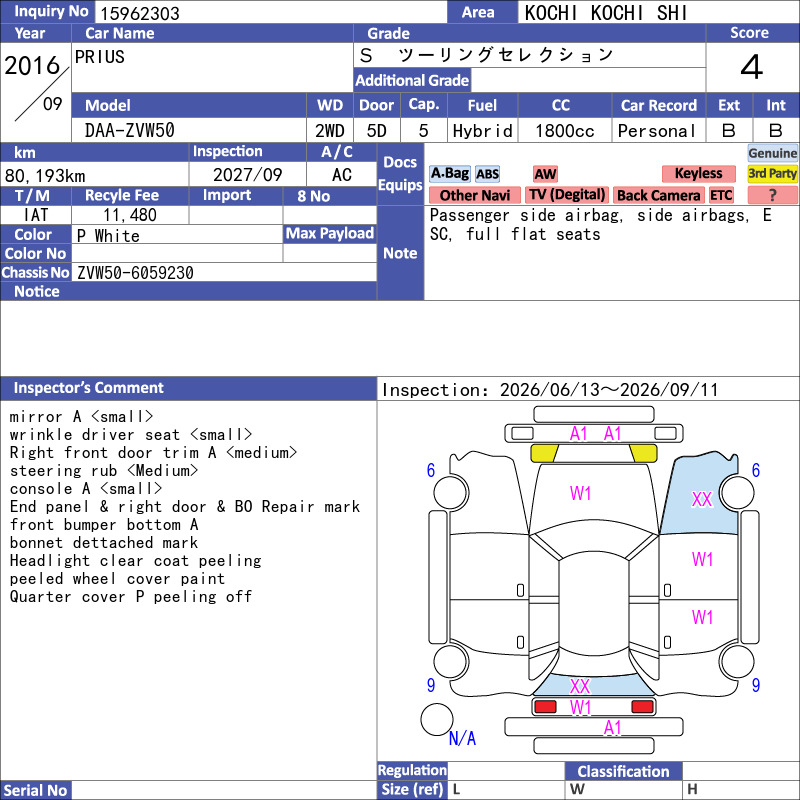
Task: Select the AW equipment badge
Action: coord(545,174)
